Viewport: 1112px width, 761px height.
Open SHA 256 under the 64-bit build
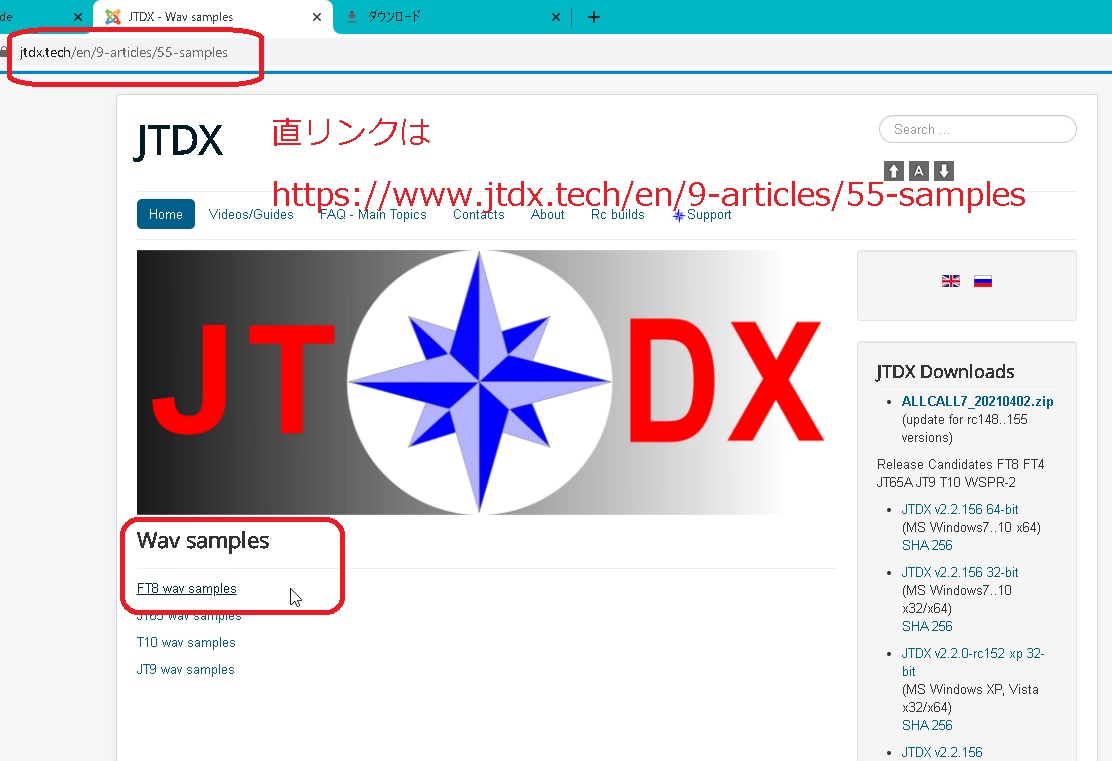click(927, 545)
